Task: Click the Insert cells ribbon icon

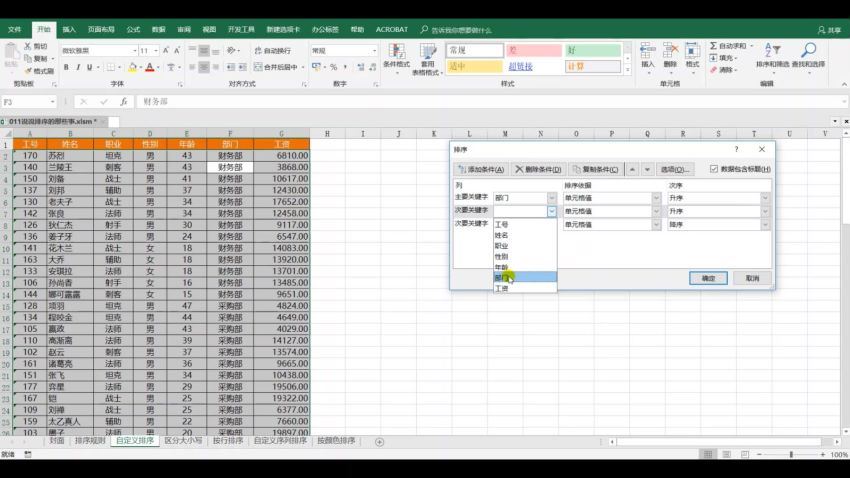Action: click(647, 54)
